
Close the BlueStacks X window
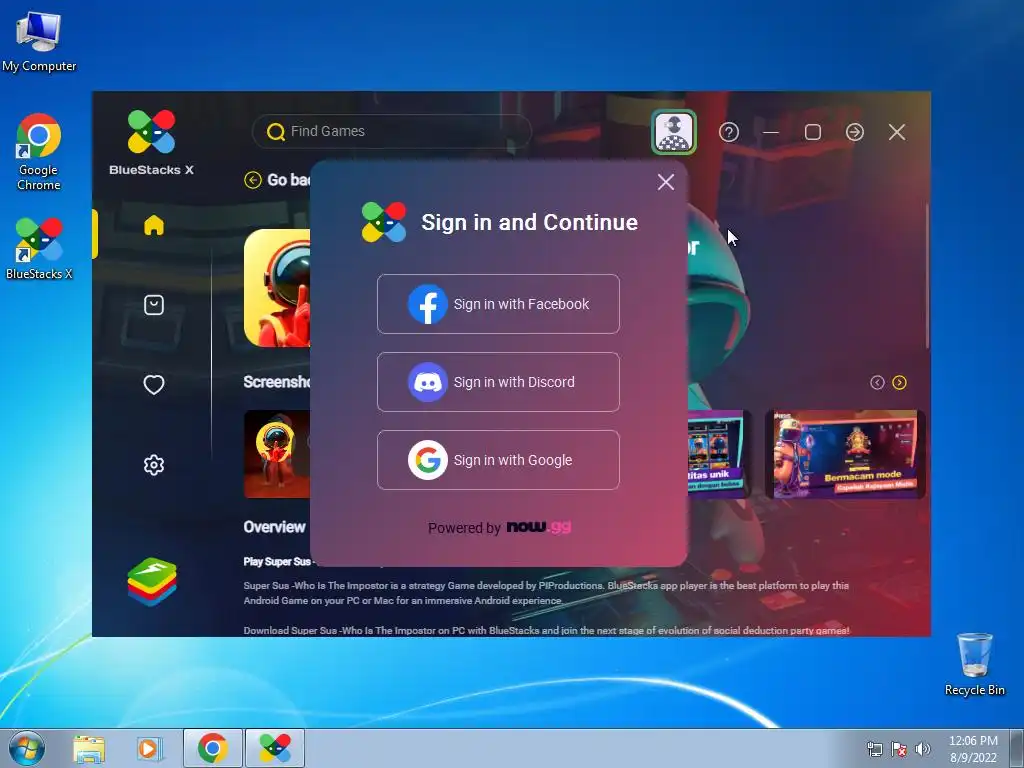click(897, 133)
